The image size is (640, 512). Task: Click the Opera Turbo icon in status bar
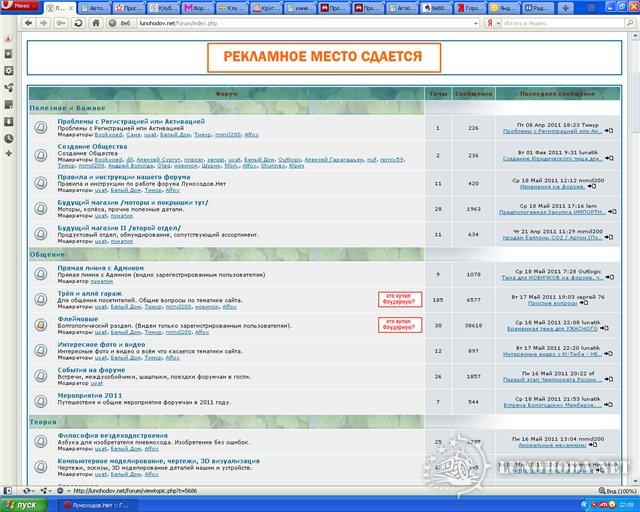(x=60, y=490)
